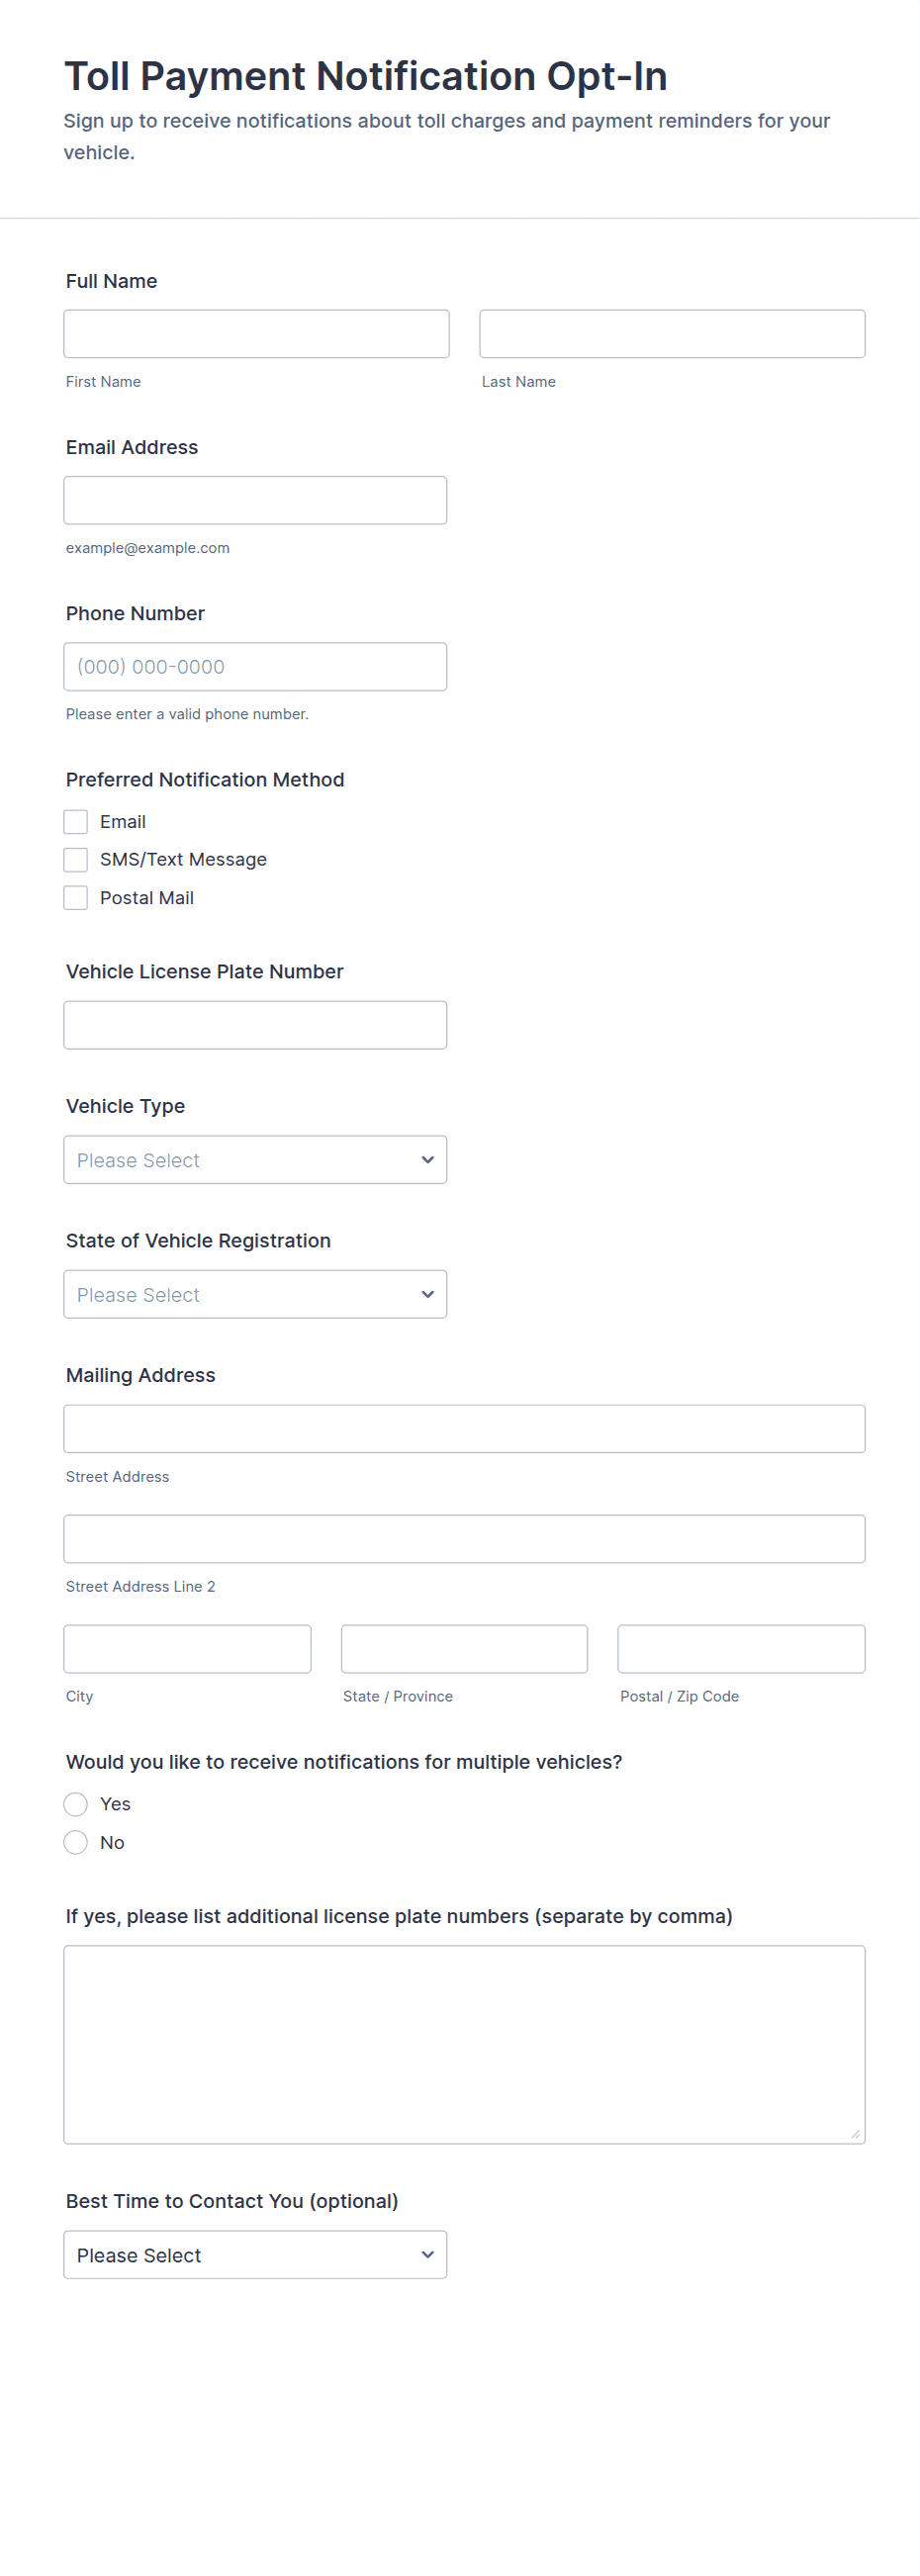
Task: Click the Phone Number field
Action: pyautogui.click(x=255, y=667)
